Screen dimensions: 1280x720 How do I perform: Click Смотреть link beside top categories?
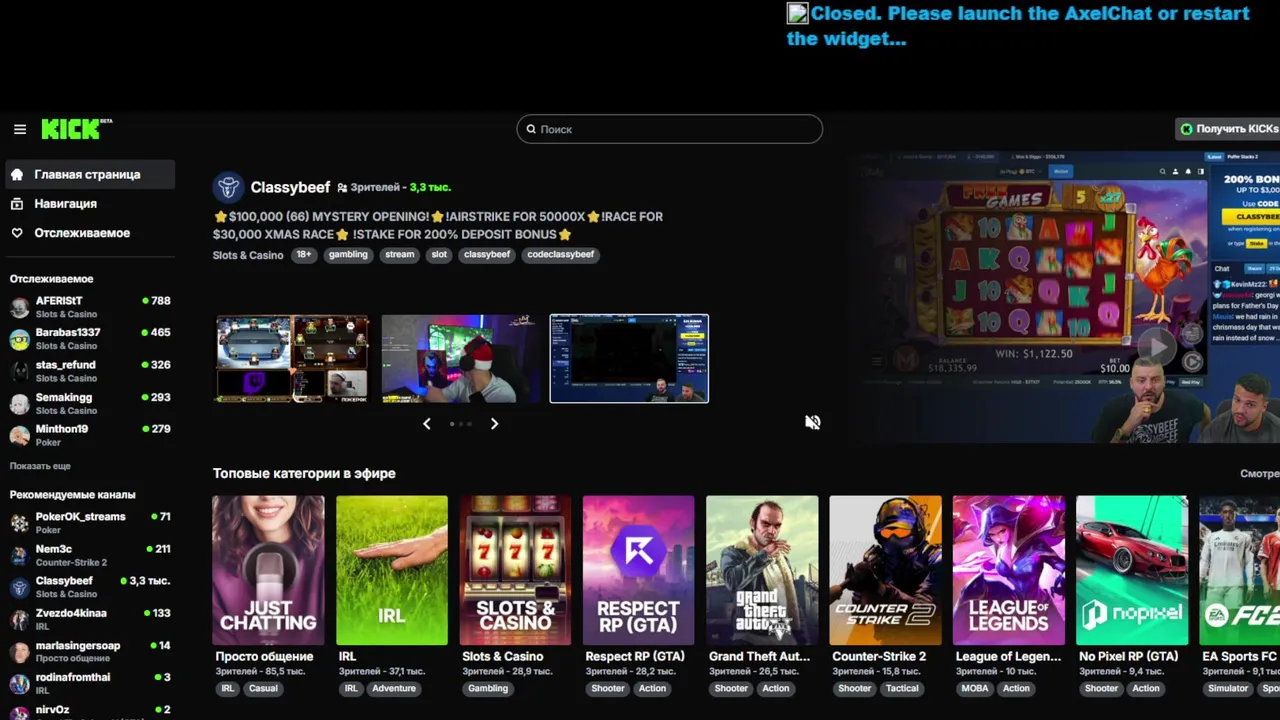(x=1259, y=474)
